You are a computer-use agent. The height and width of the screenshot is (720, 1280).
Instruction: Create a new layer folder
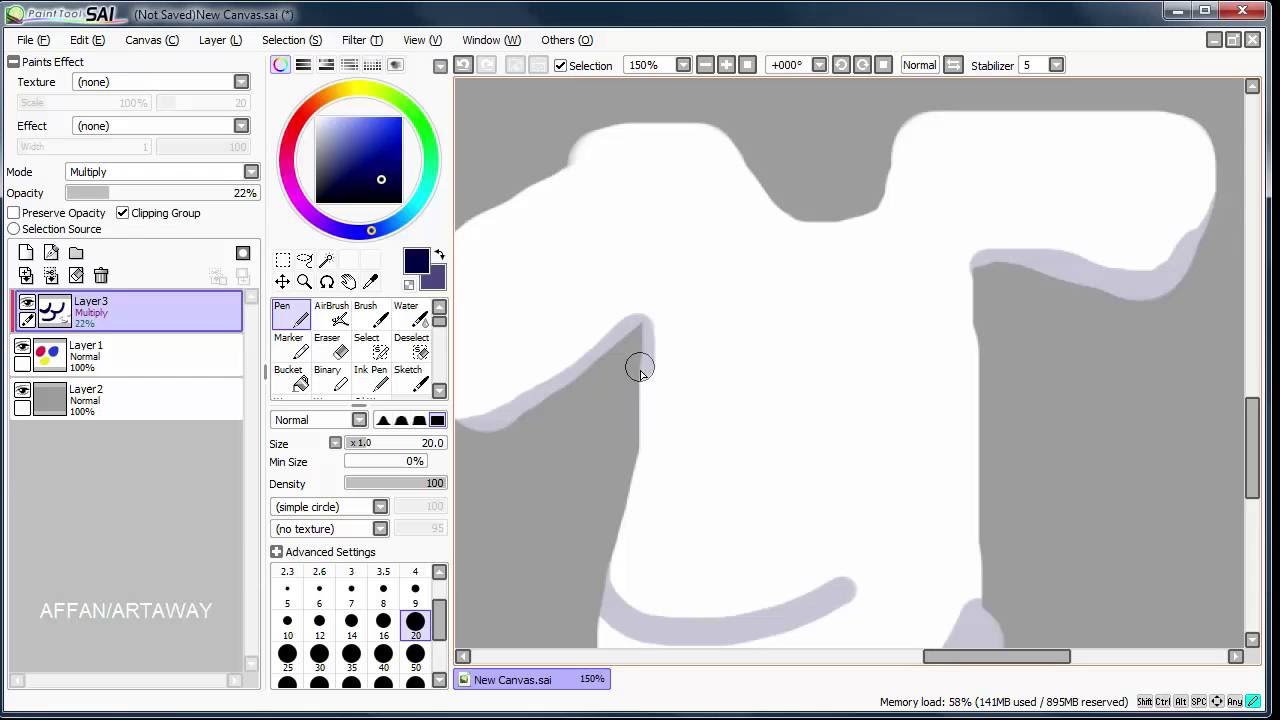[x=76, y=253]
